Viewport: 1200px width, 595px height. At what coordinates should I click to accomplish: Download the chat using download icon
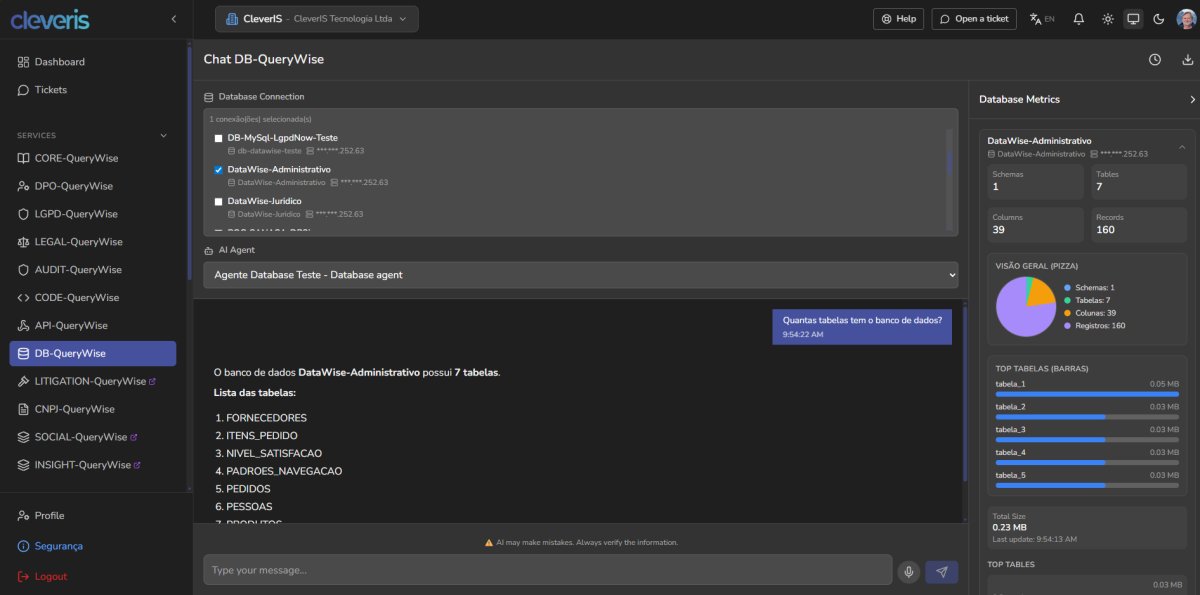click(x=1187, y=60)
